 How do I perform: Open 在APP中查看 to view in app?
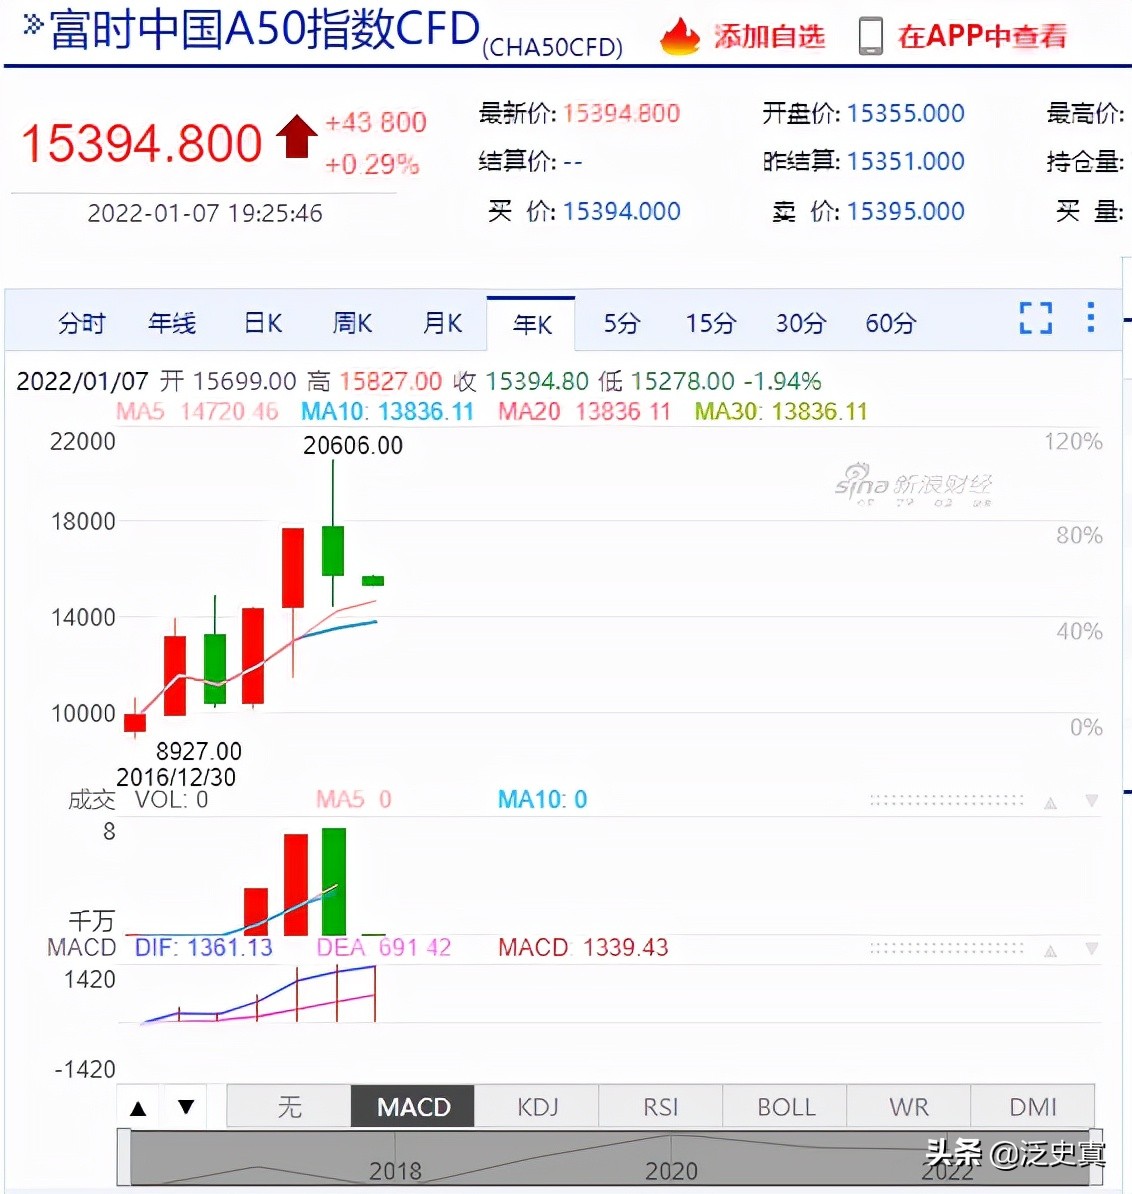click(x=981, y=36)
